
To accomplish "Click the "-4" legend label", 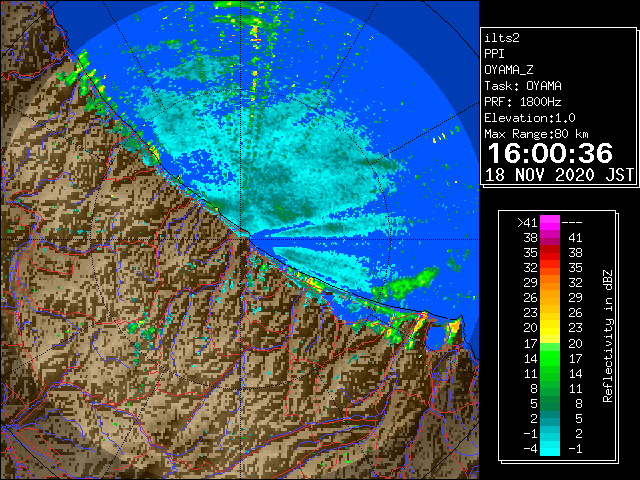I will tap(530, 449).
